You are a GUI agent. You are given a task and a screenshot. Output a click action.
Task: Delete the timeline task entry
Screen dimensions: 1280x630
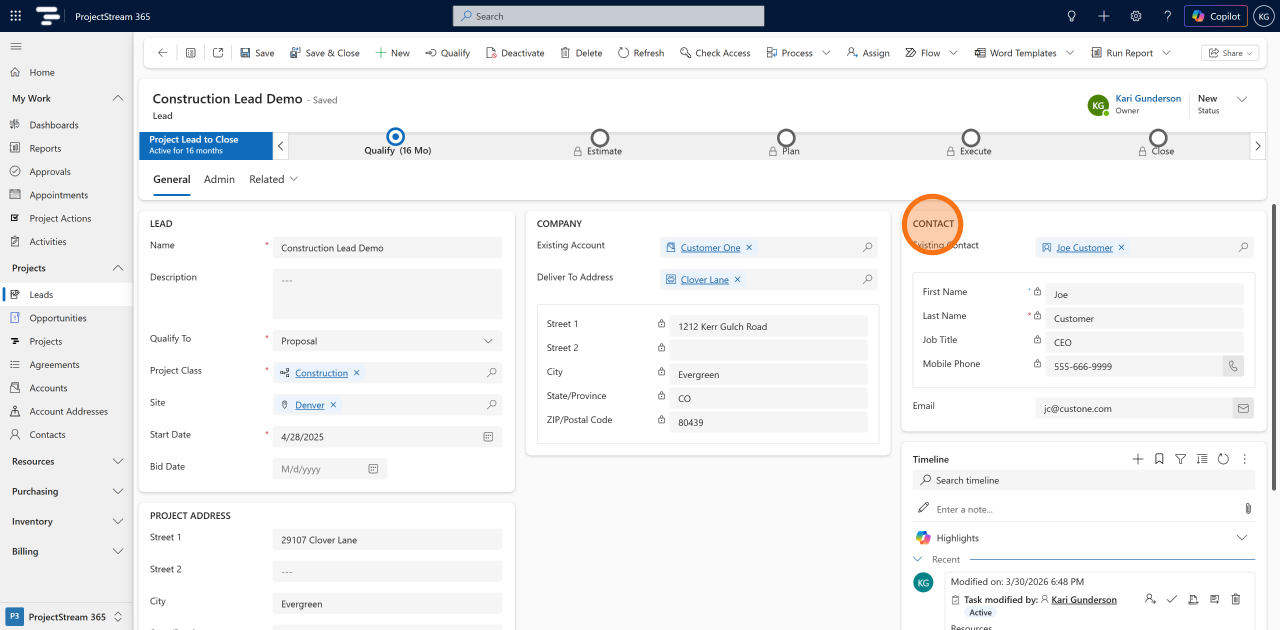1236,599
